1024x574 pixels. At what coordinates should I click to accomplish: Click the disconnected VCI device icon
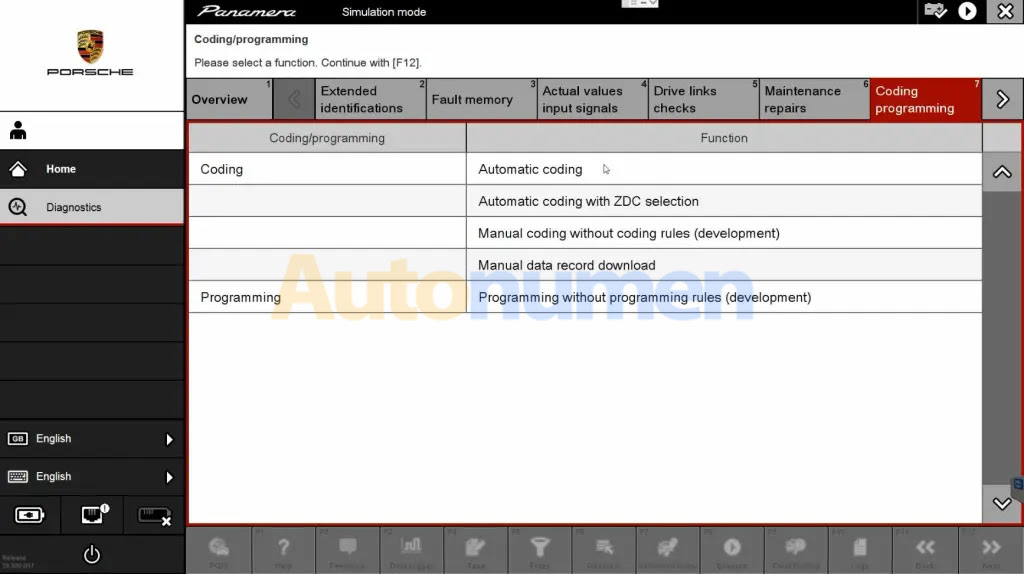(153, 515)
